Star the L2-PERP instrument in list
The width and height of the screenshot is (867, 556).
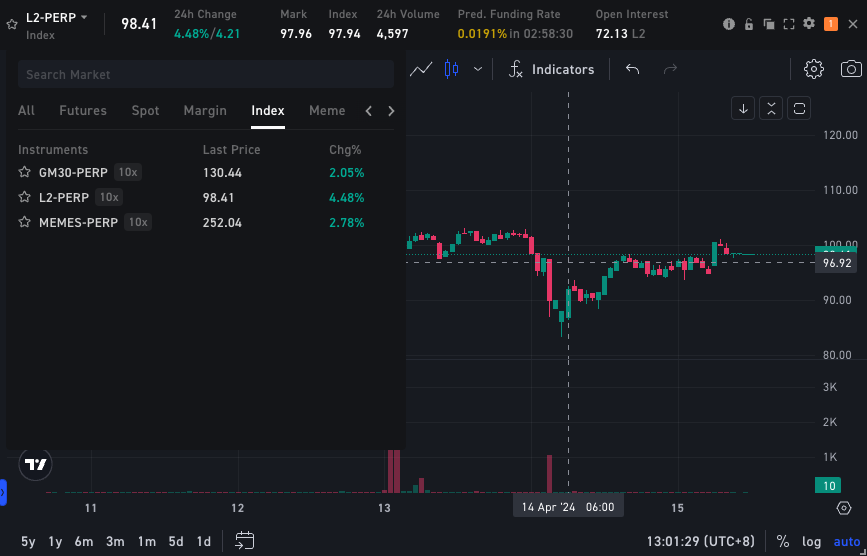click(24, 197)
